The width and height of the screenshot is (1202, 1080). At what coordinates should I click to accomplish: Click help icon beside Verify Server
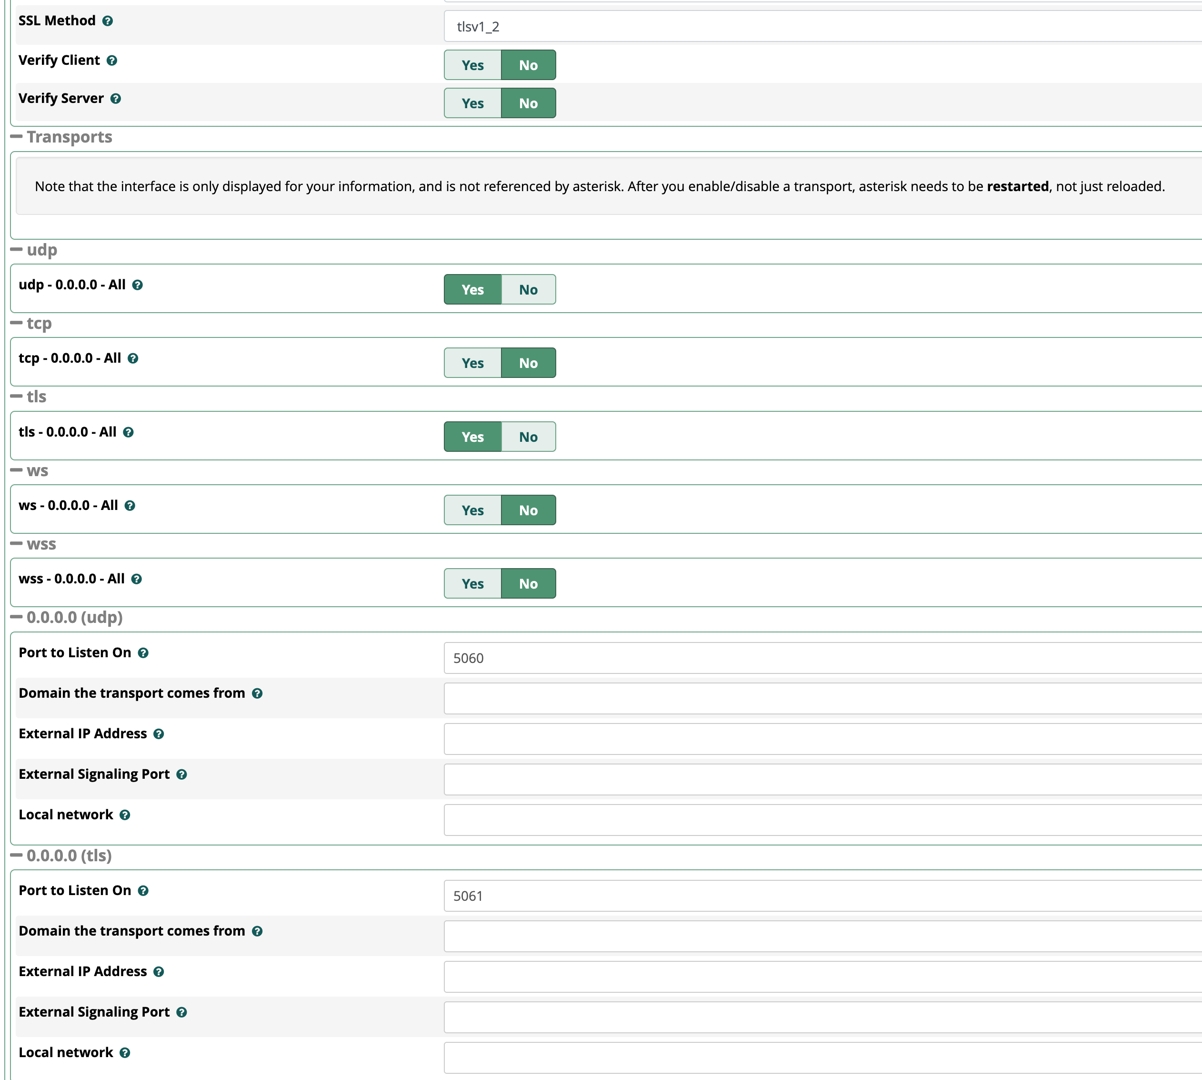coord(116,99)
